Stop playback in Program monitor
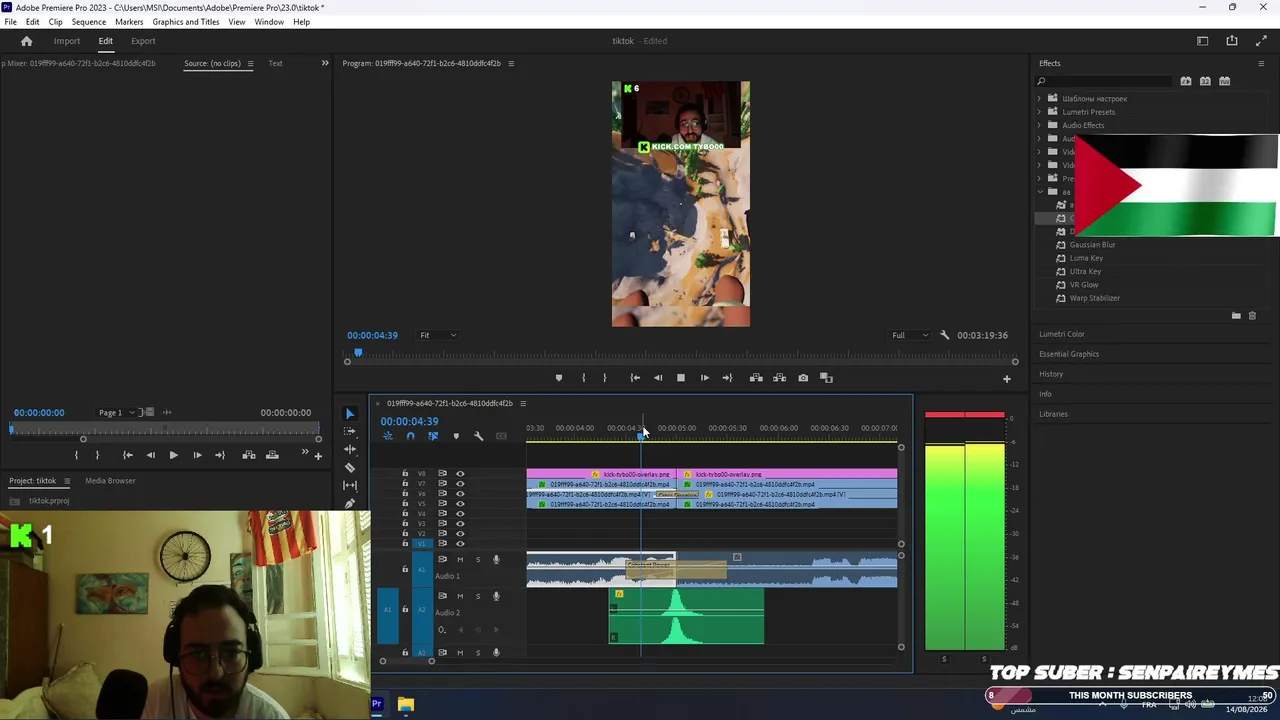The height and width of the screenshot is (720, 1280). point(681,378)
